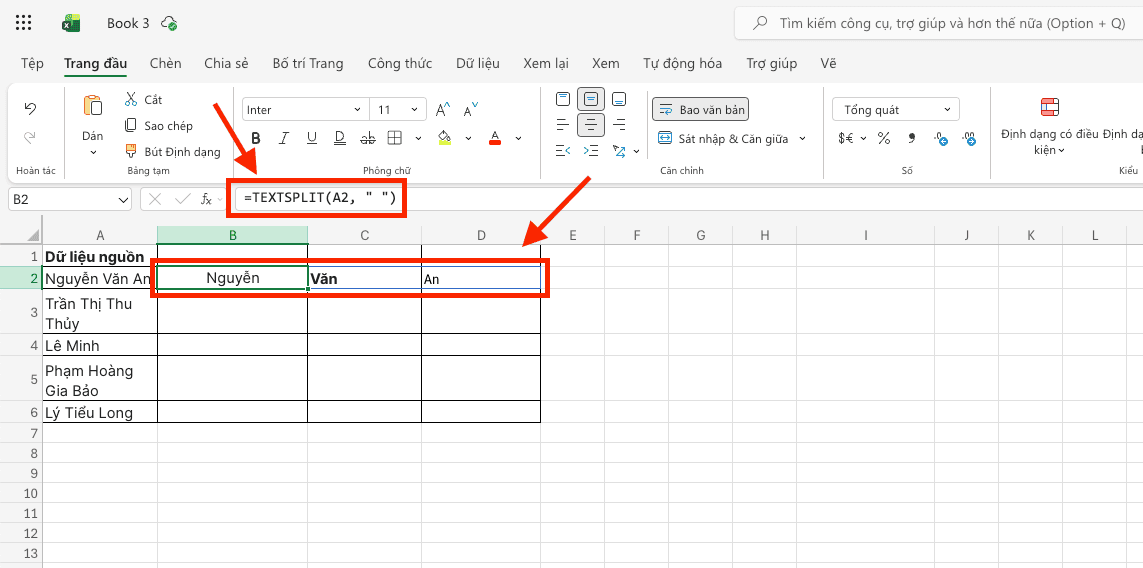Click the Undo (Hoàn tác) arrow icon
The width and height of the screenshot is (1143, 568).
[30, 108]
